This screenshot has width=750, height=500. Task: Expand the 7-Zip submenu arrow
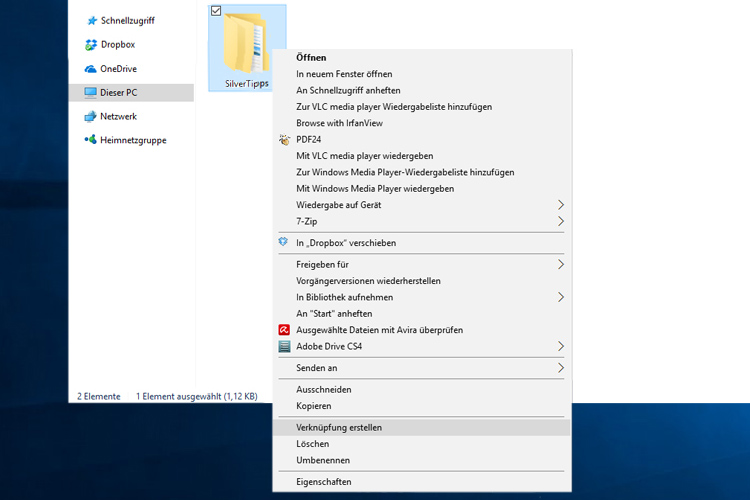click(561, 221)
